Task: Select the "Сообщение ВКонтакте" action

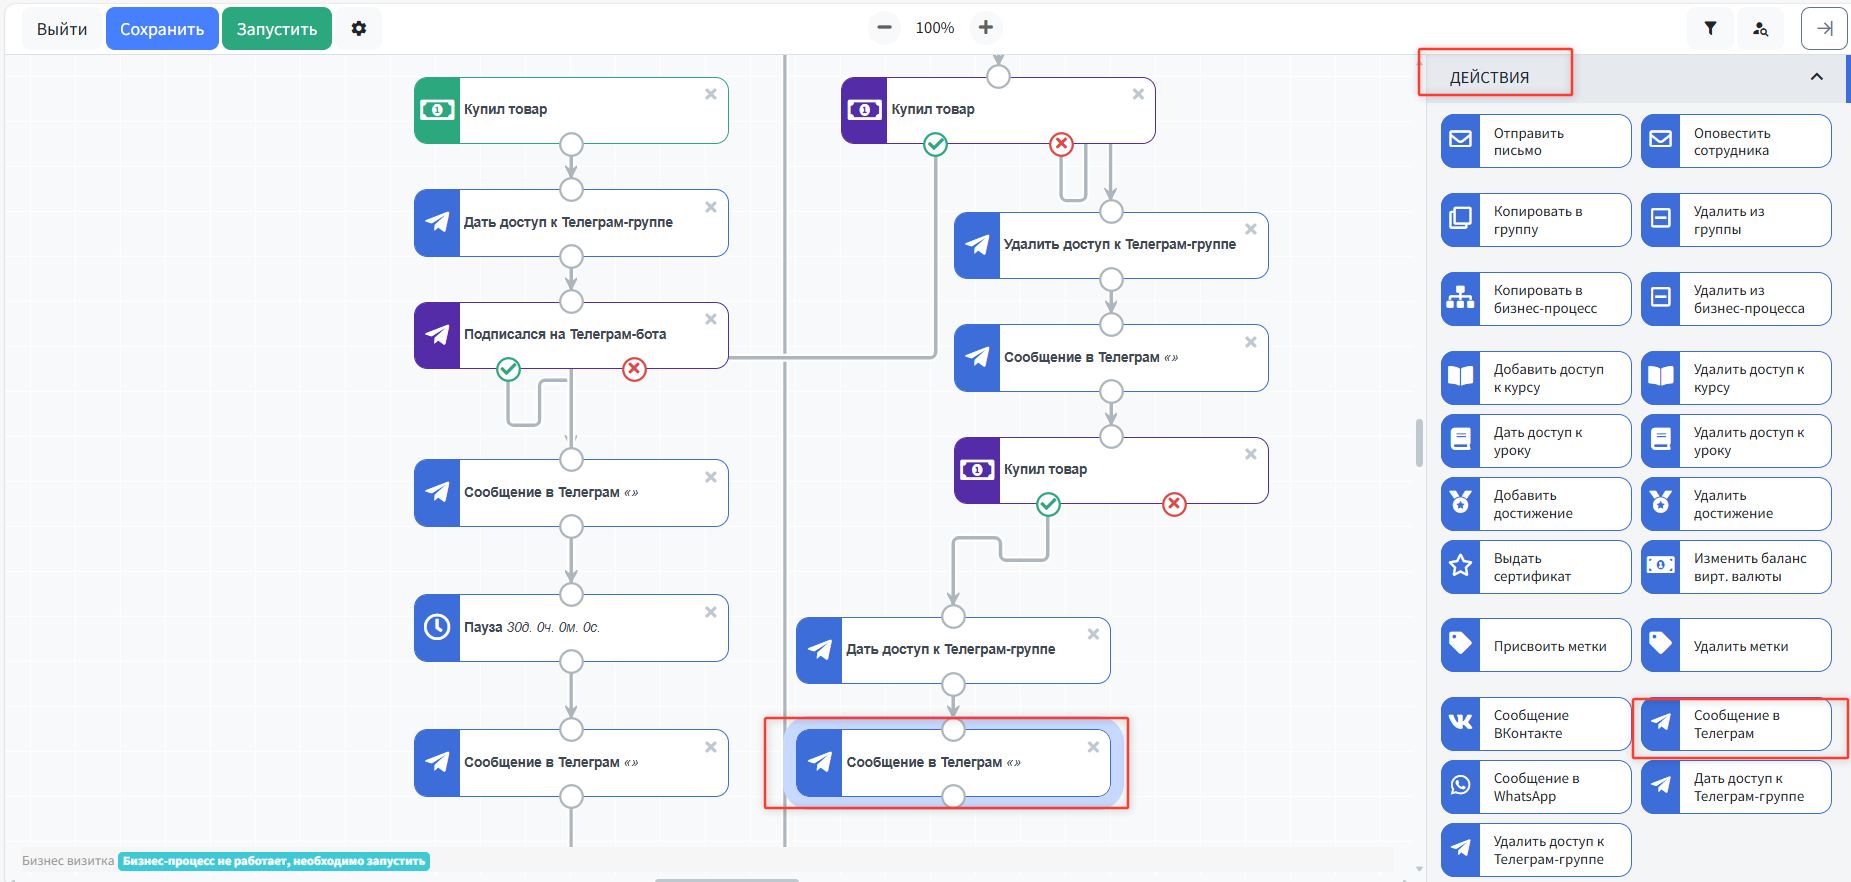Action: point(1535,724)
